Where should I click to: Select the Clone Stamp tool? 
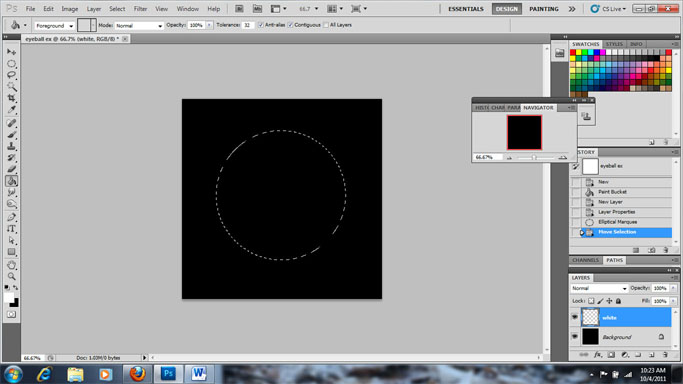pyautogui.click(x=11, y=146)
